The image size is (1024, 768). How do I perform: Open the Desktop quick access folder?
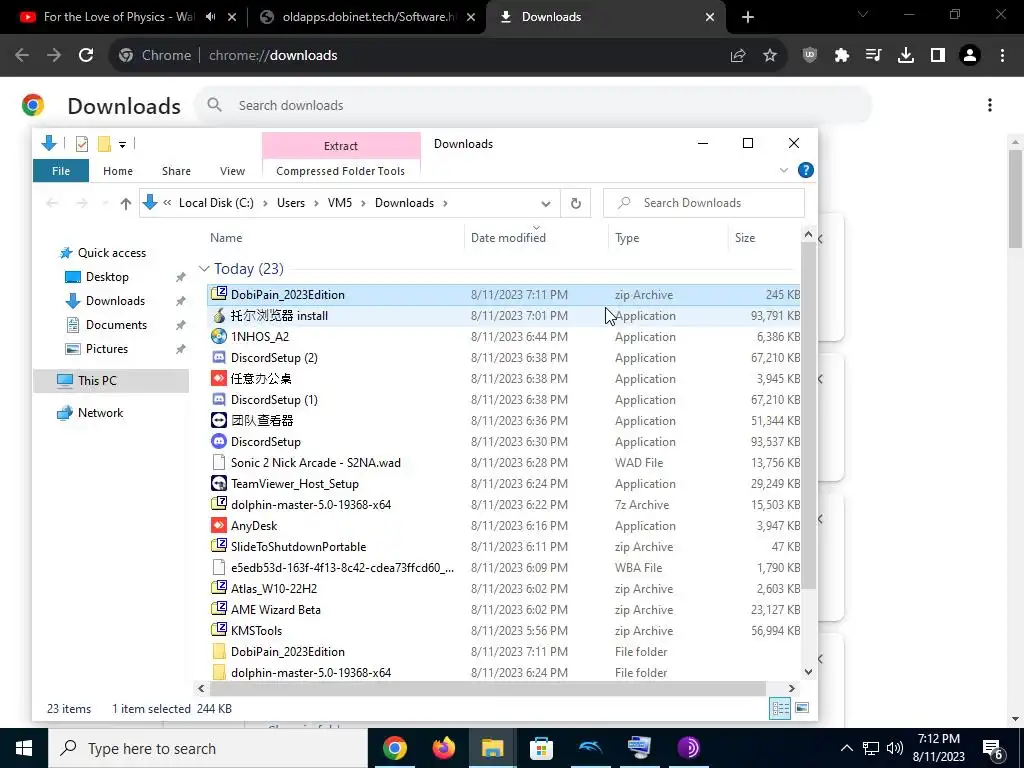click(107, 277)
